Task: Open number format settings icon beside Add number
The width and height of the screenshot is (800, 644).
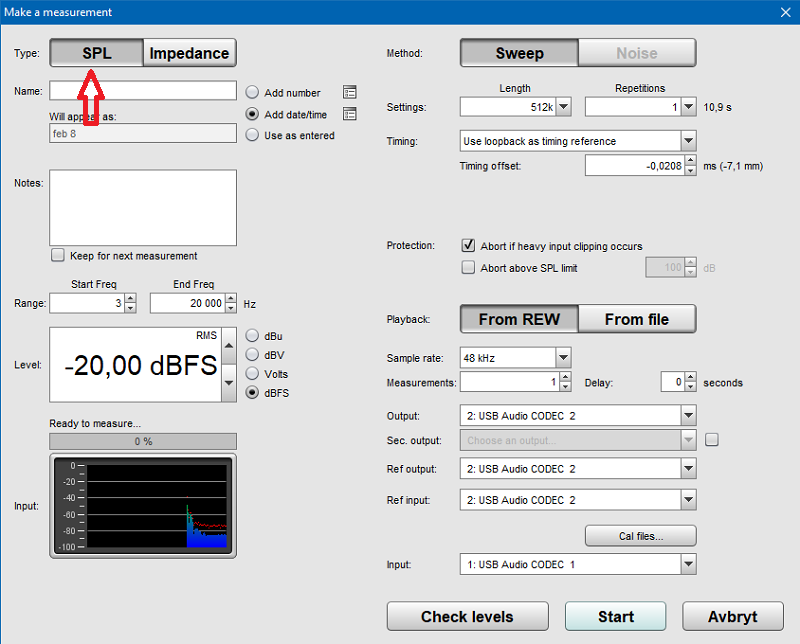Action: (x=349, y=92)
